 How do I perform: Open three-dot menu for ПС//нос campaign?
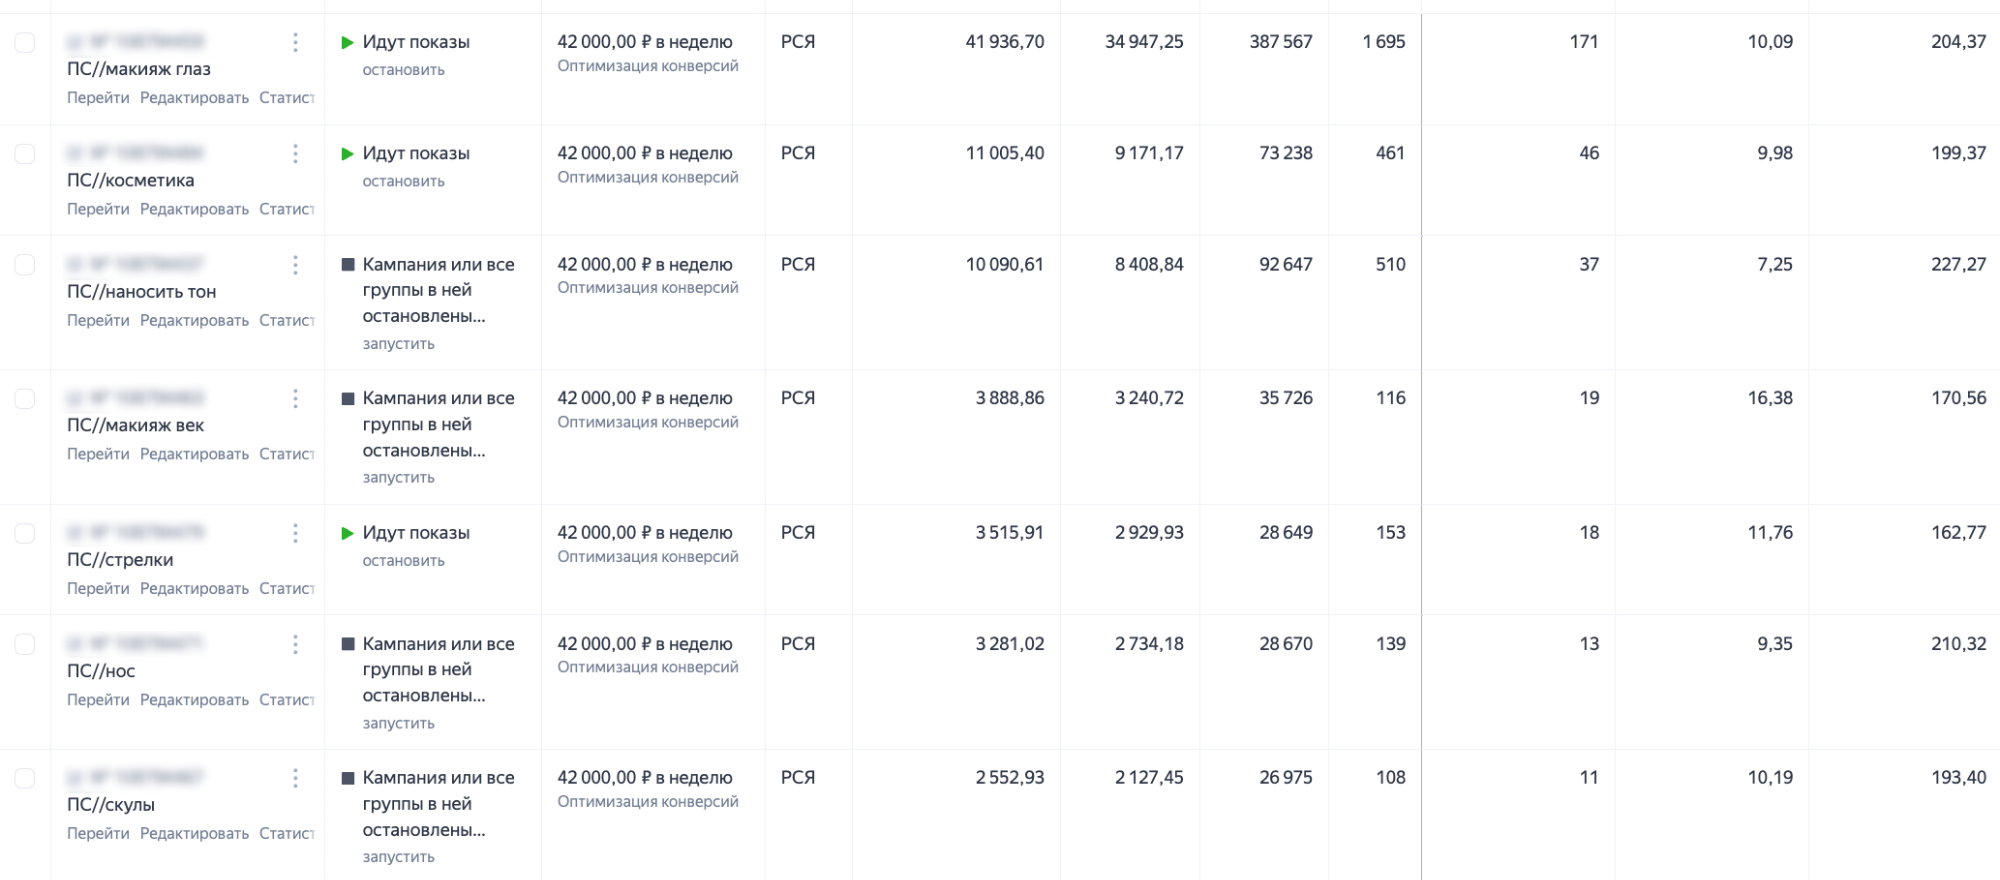(295, 644)
